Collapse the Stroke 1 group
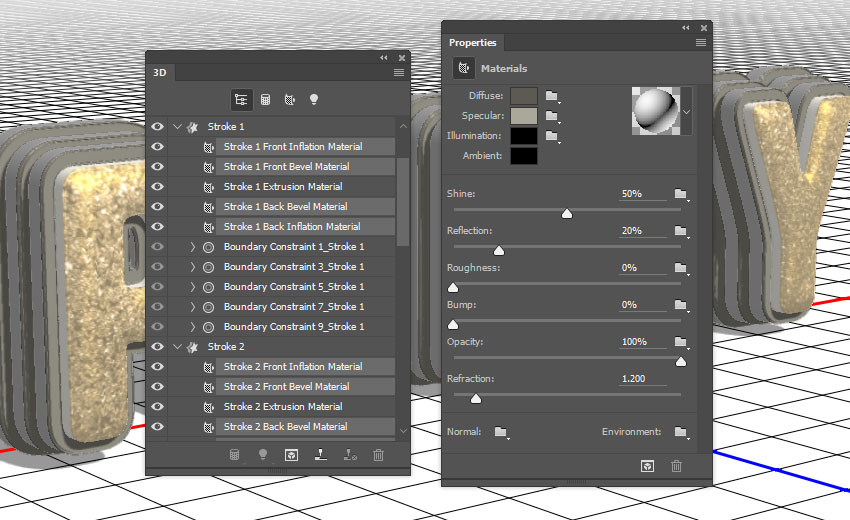The image size is (850, 520). pos(177,127)
